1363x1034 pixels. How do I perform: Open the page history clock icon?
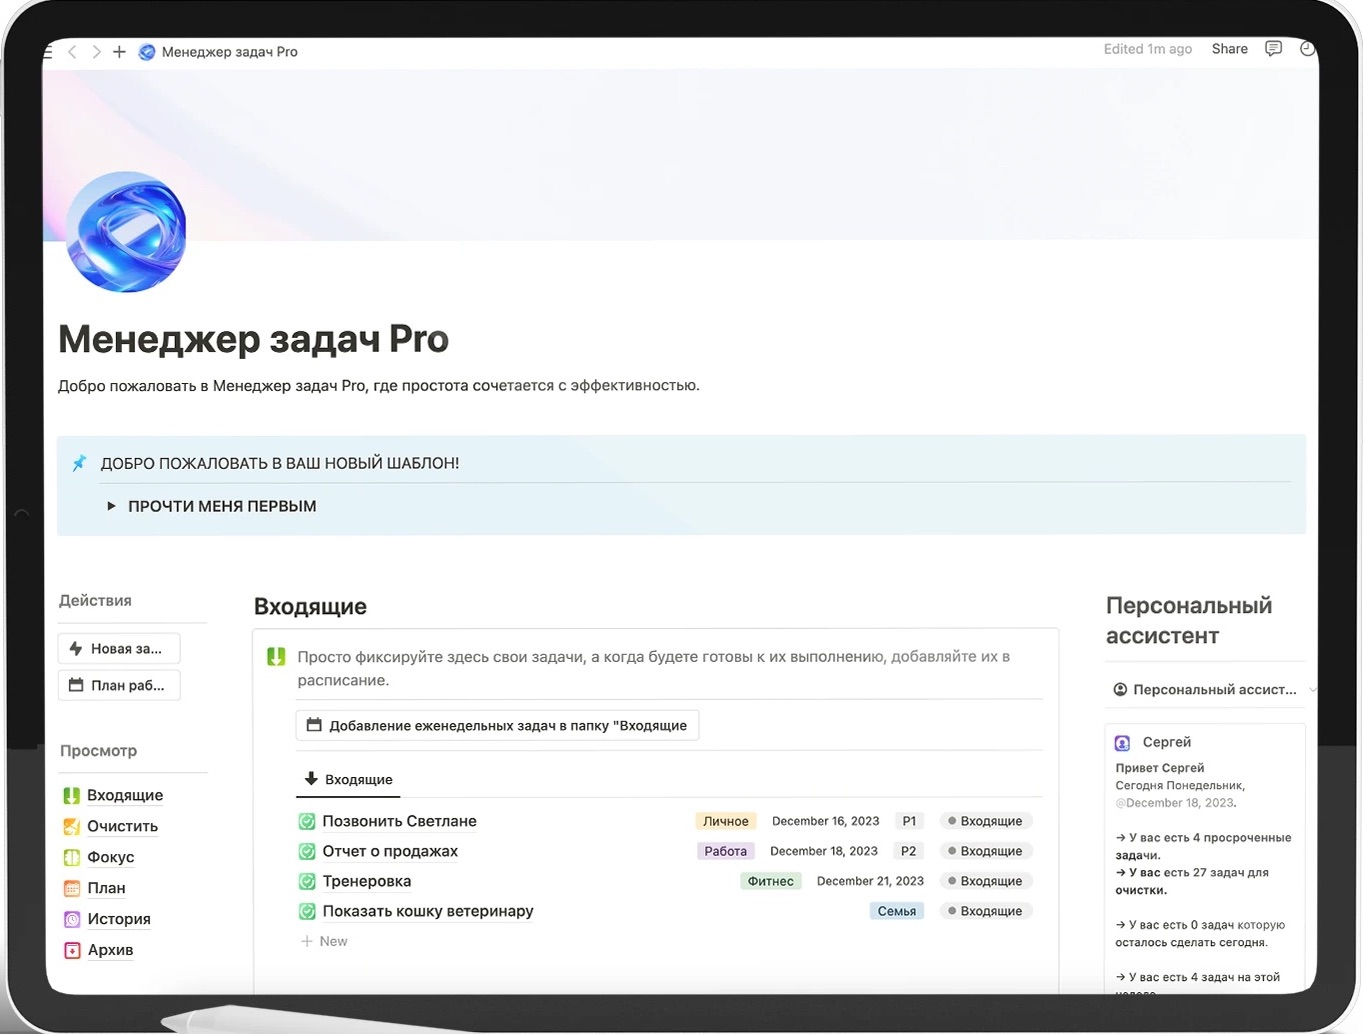click(x=1306, y=49)
